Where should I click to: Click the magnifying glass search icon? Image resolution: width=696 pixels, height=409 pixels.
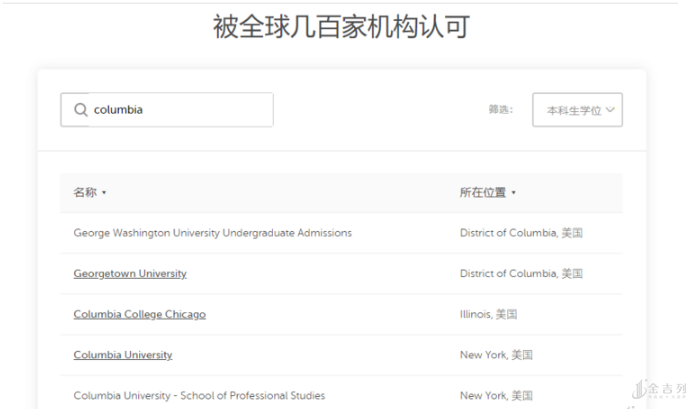[x=80, y=110]
